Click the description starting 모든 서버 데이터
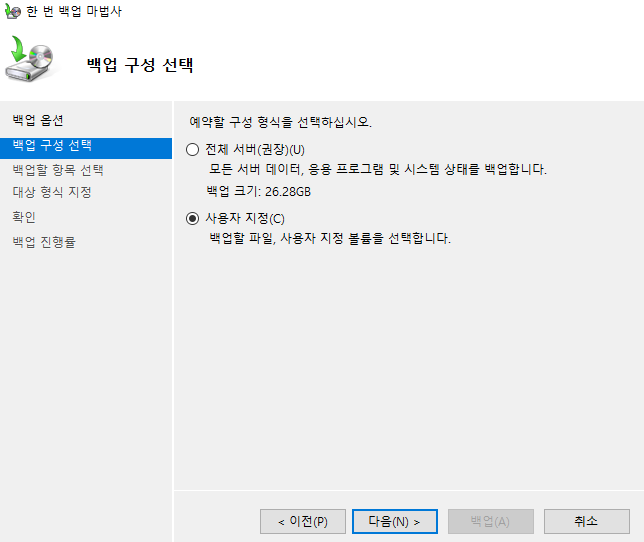This screenshot has width=644, height=542. pyautogui.click(x=378, y=169)
